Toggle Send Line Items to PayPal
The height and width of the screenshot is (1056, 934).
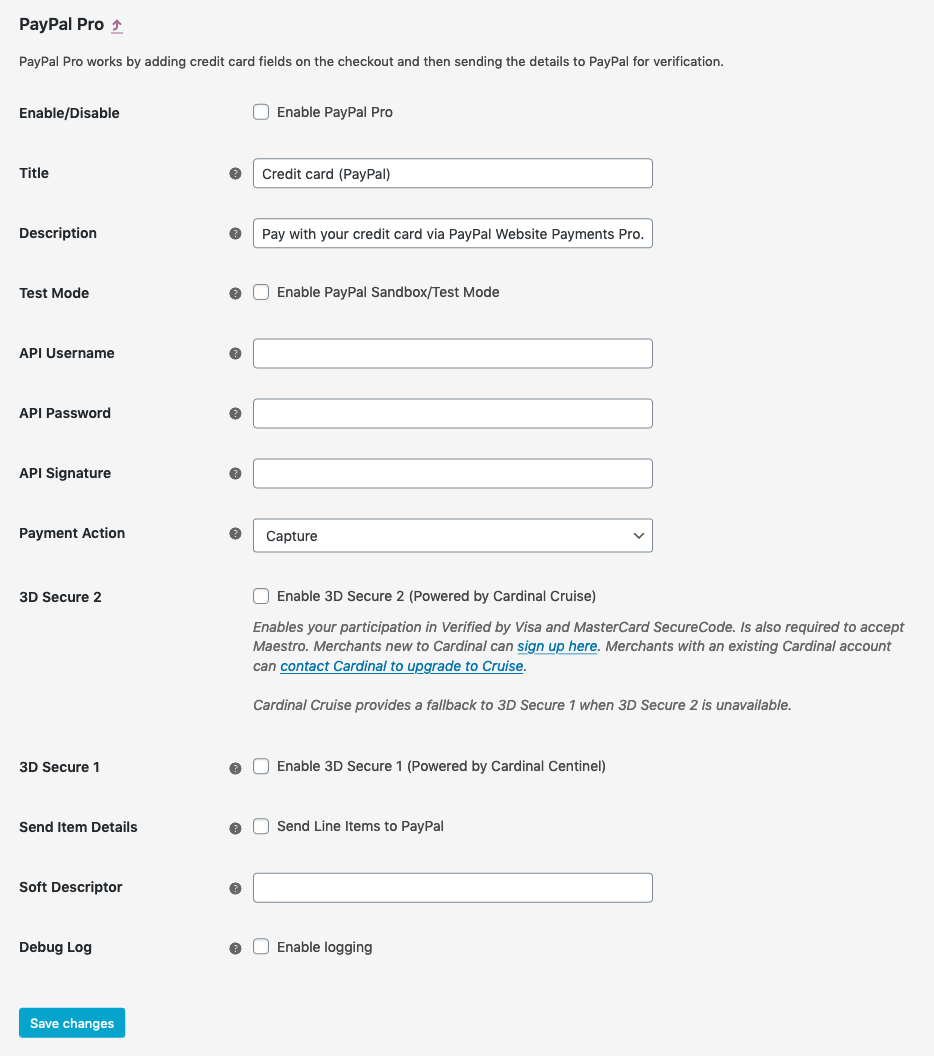[x=261, y=826]
